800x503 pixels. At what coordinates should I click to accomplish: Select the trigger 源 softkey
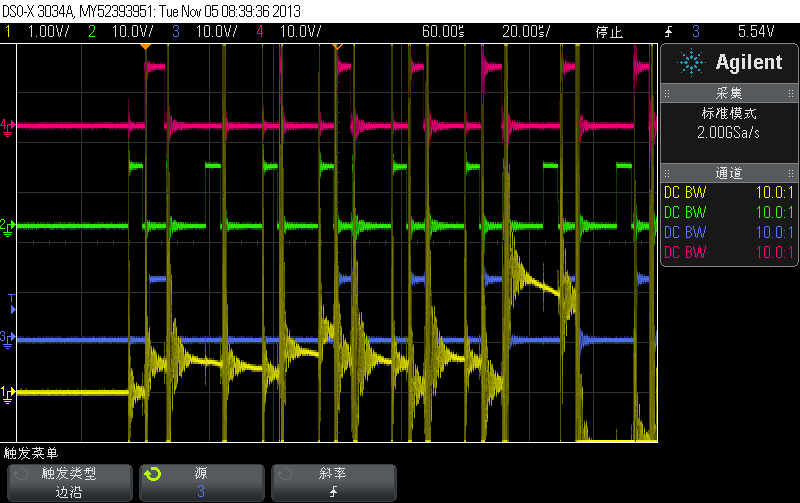(x=202, y=483)
